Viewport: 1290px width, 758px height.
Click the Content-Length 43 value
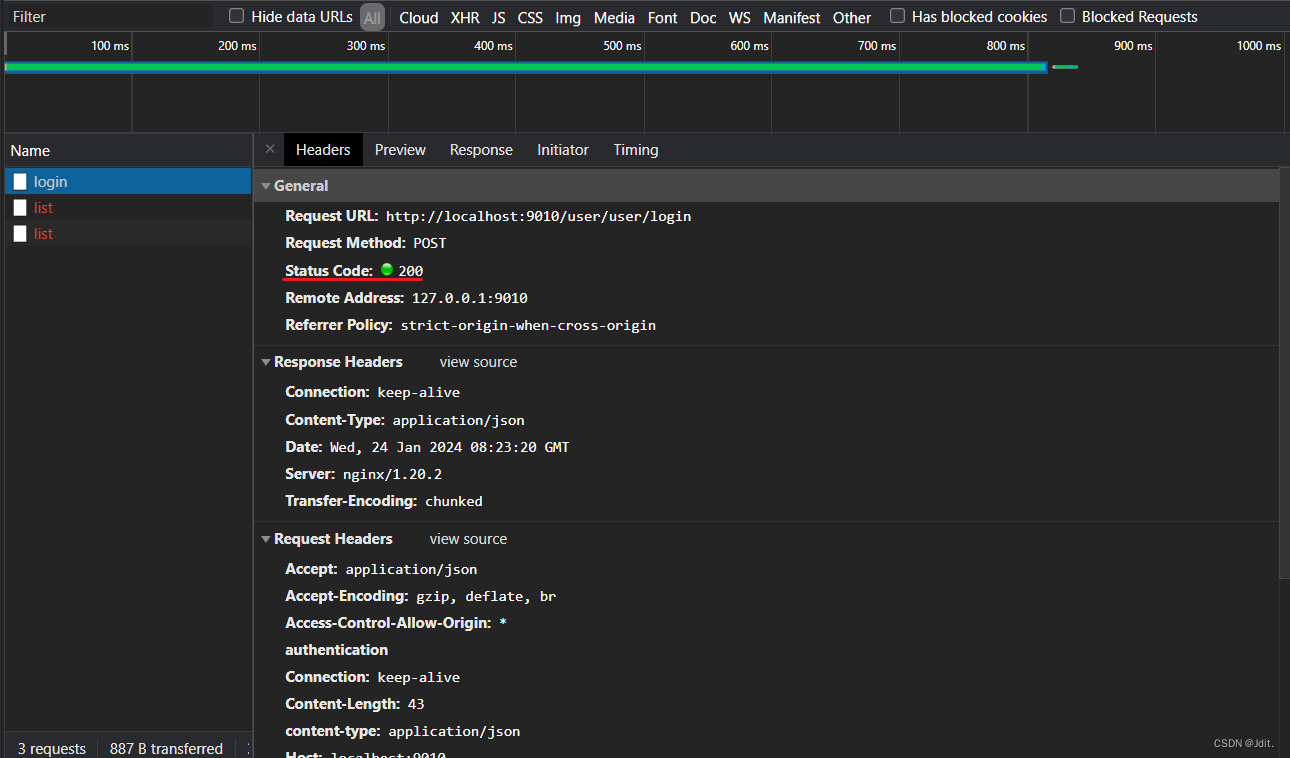416,704
